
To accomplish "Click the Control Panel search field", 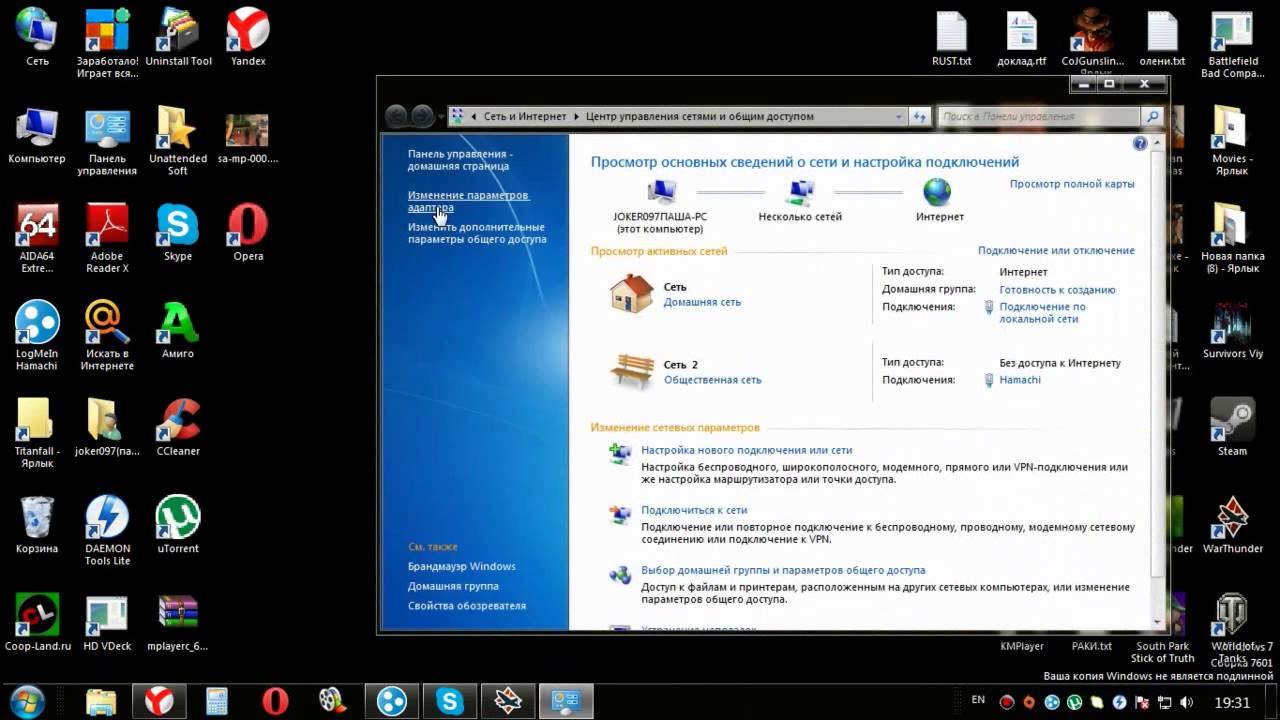I will click(x=1041, y=116).
